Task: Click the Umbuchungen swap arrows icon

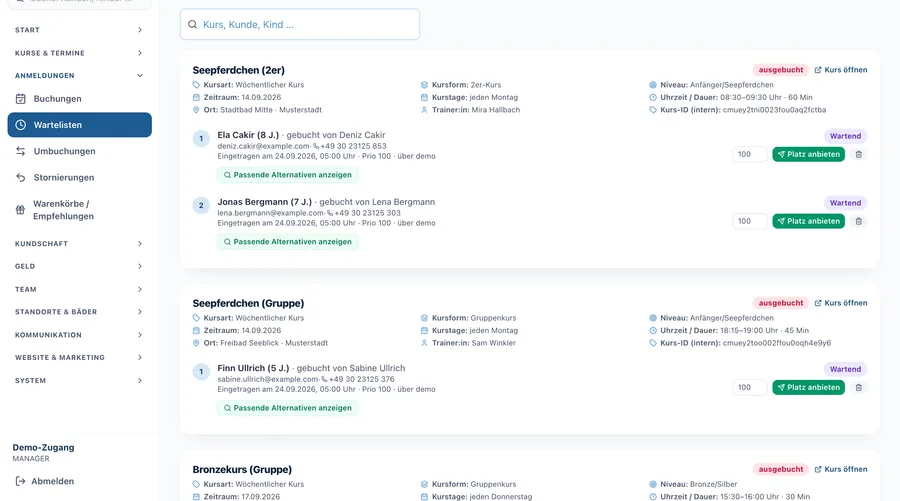Action: tap(21, 151)
